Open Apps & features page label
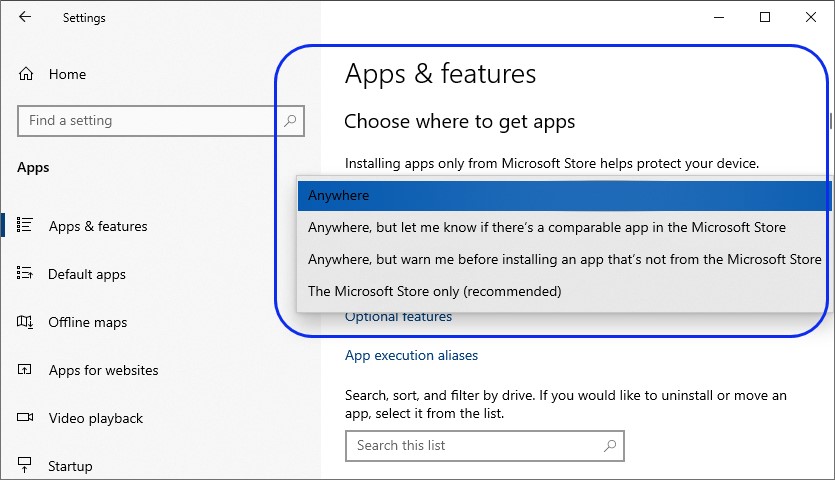Viewport: 835px width, 480px height. (x=98, y=226)
